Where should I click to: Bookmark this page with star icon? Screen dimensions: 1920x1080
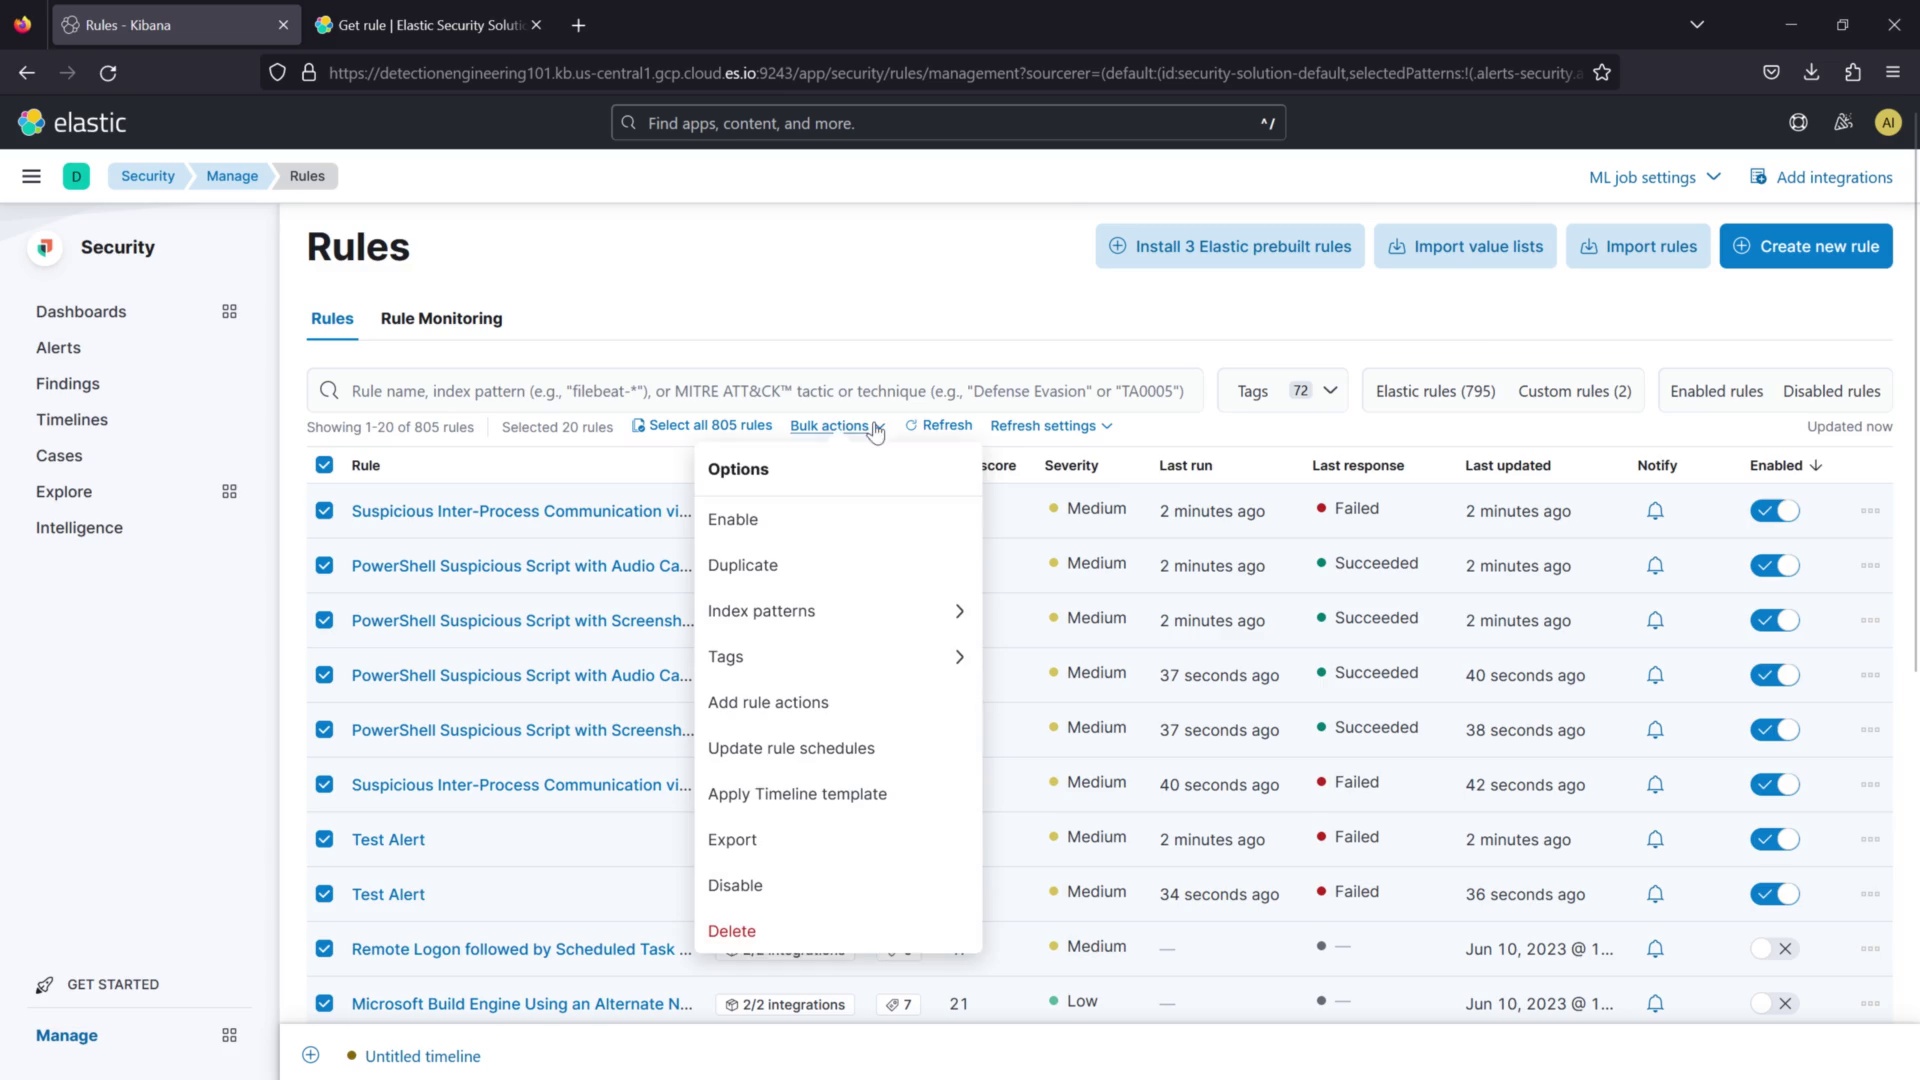click(x=1602, y=73)
